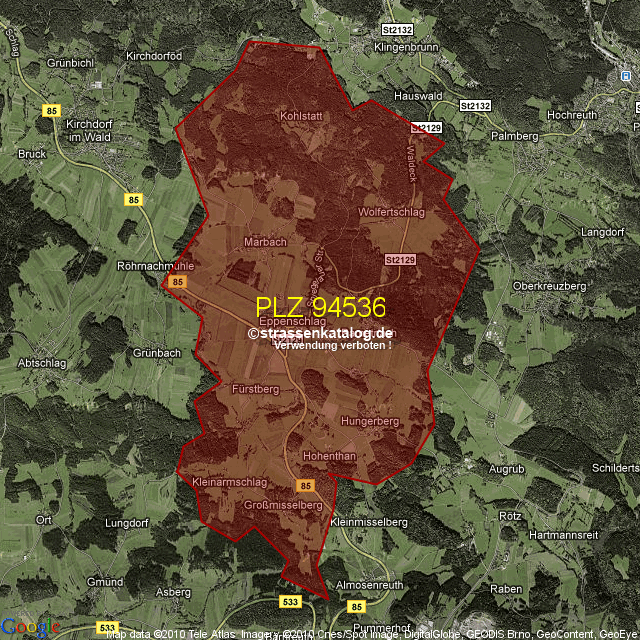
Task: Click the St2132 shield right of Hauswald
Action: click(x=476, y=105)
